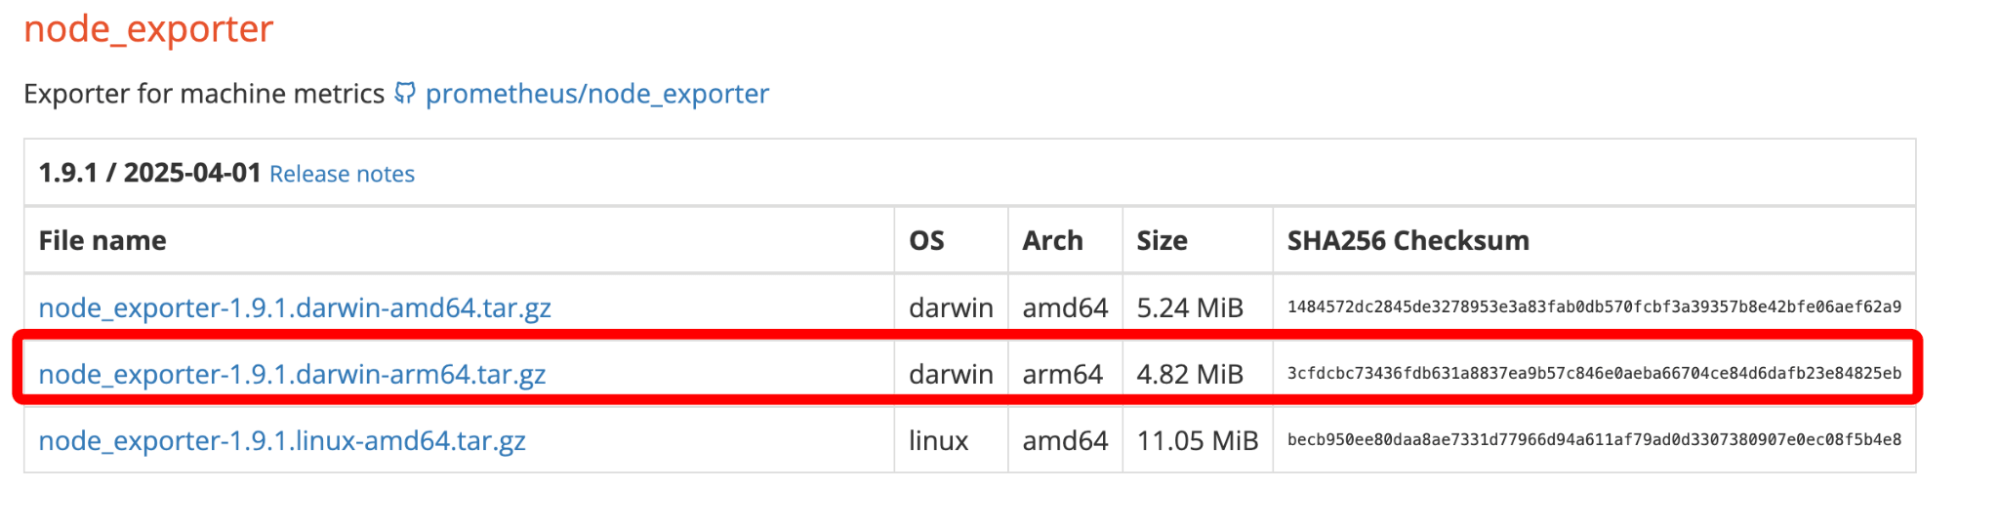The height and width of the screenshot is (528, 1999).
Task: Download node_exporter-1.9.1.darwin-amd64.tar.gz
Action: coord(295,308)
